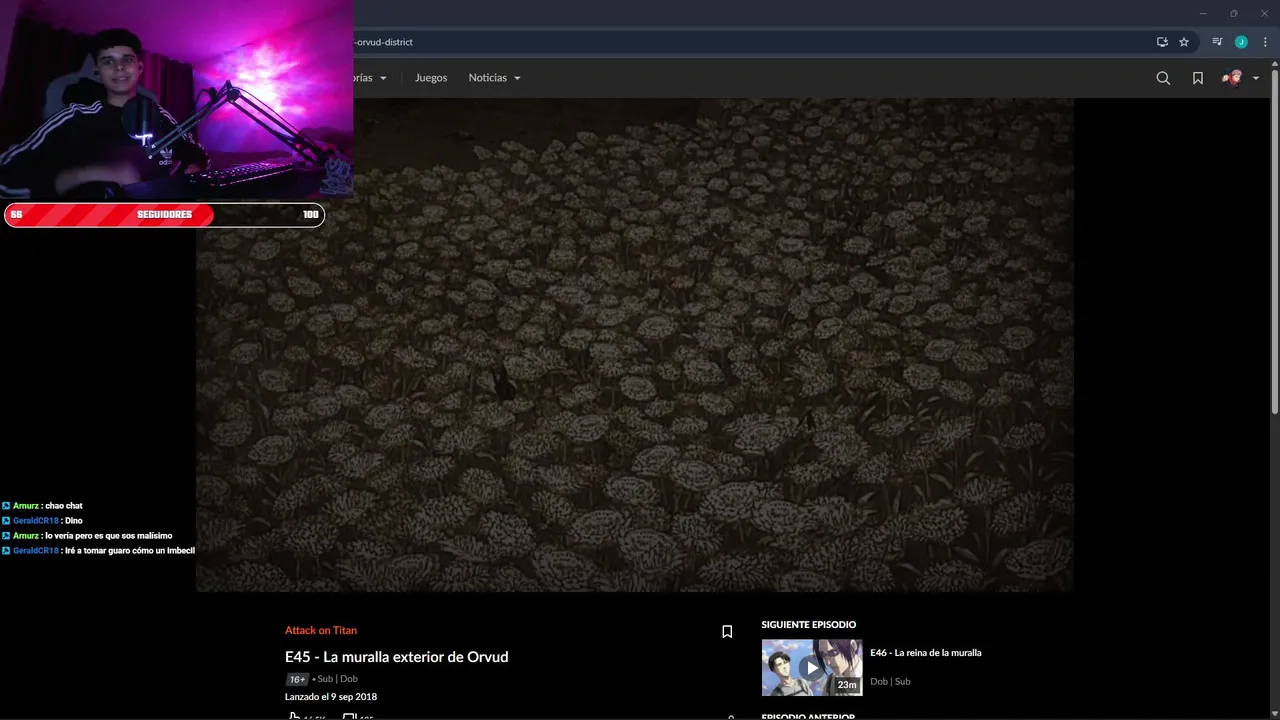Screen dimensions: 1280x720
Task: Expand the account dropdown arrow
Action: tap(1256, 79)
